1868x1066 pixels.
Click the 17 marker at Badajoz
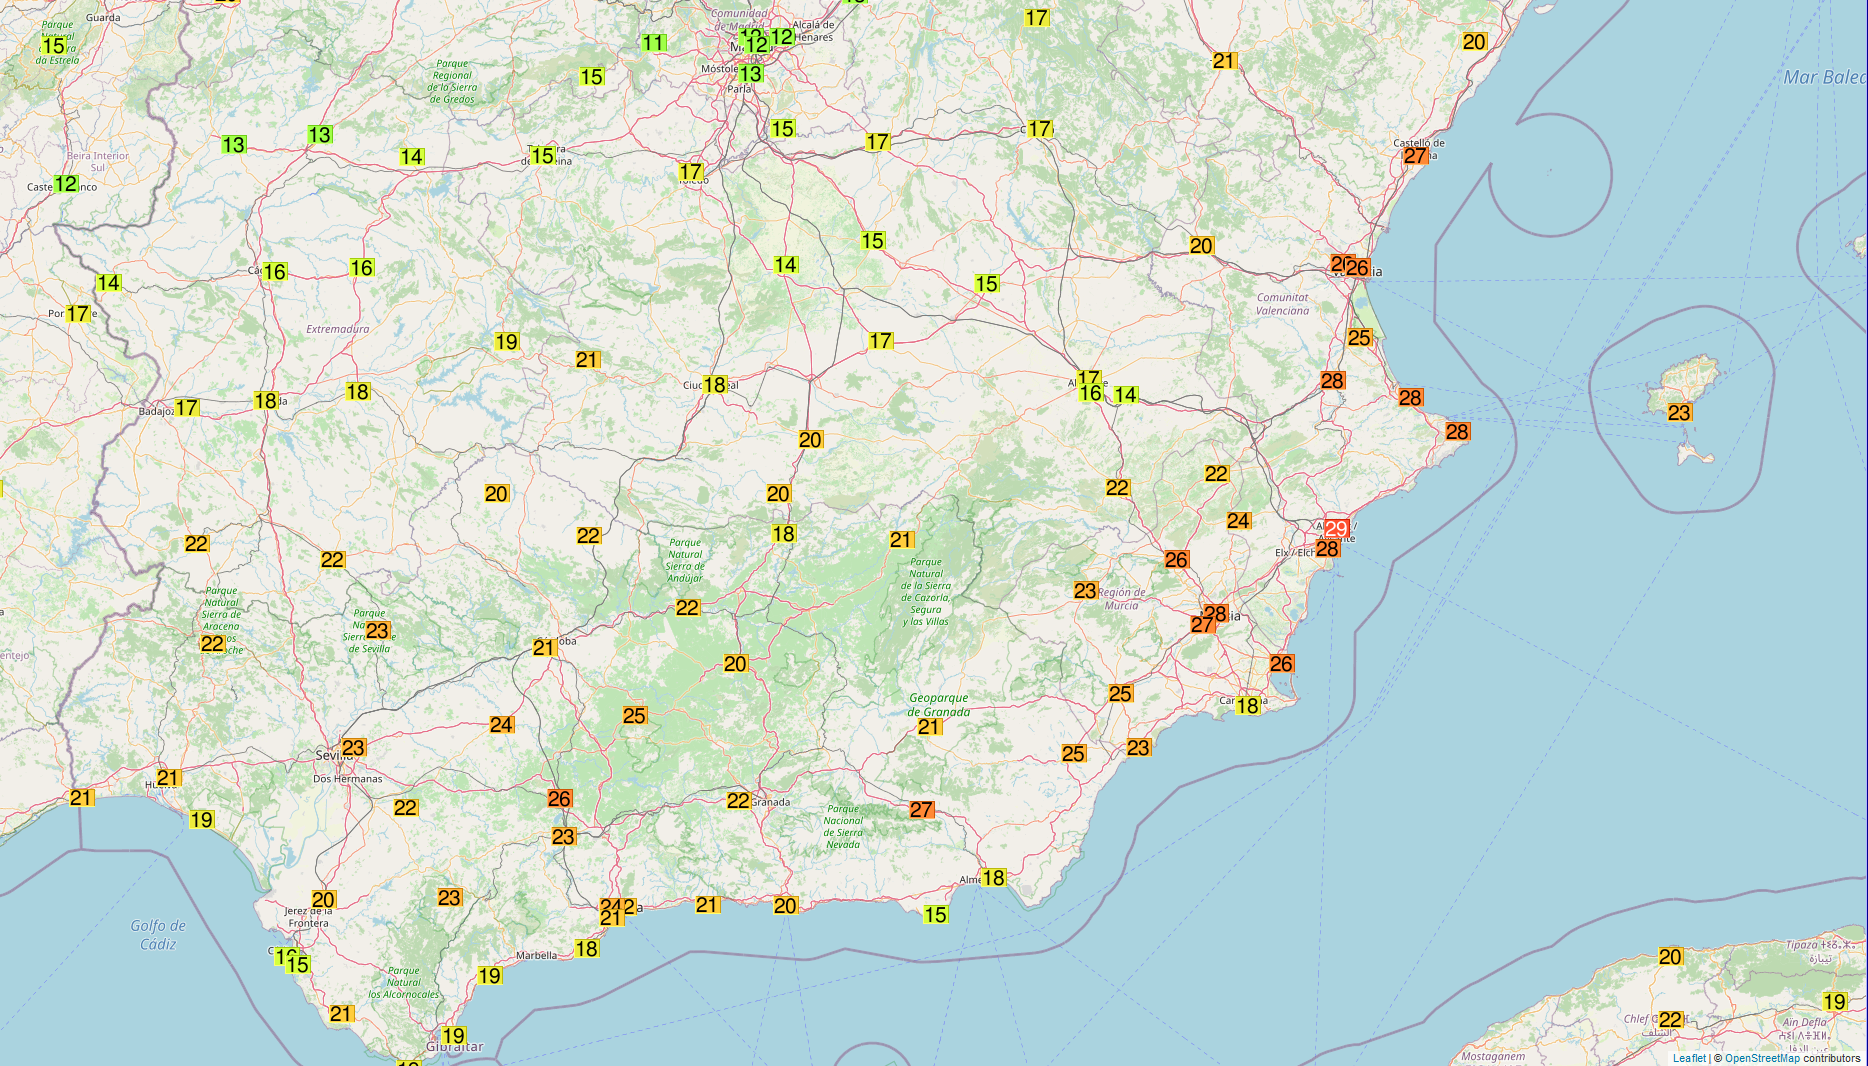point(186,408)
